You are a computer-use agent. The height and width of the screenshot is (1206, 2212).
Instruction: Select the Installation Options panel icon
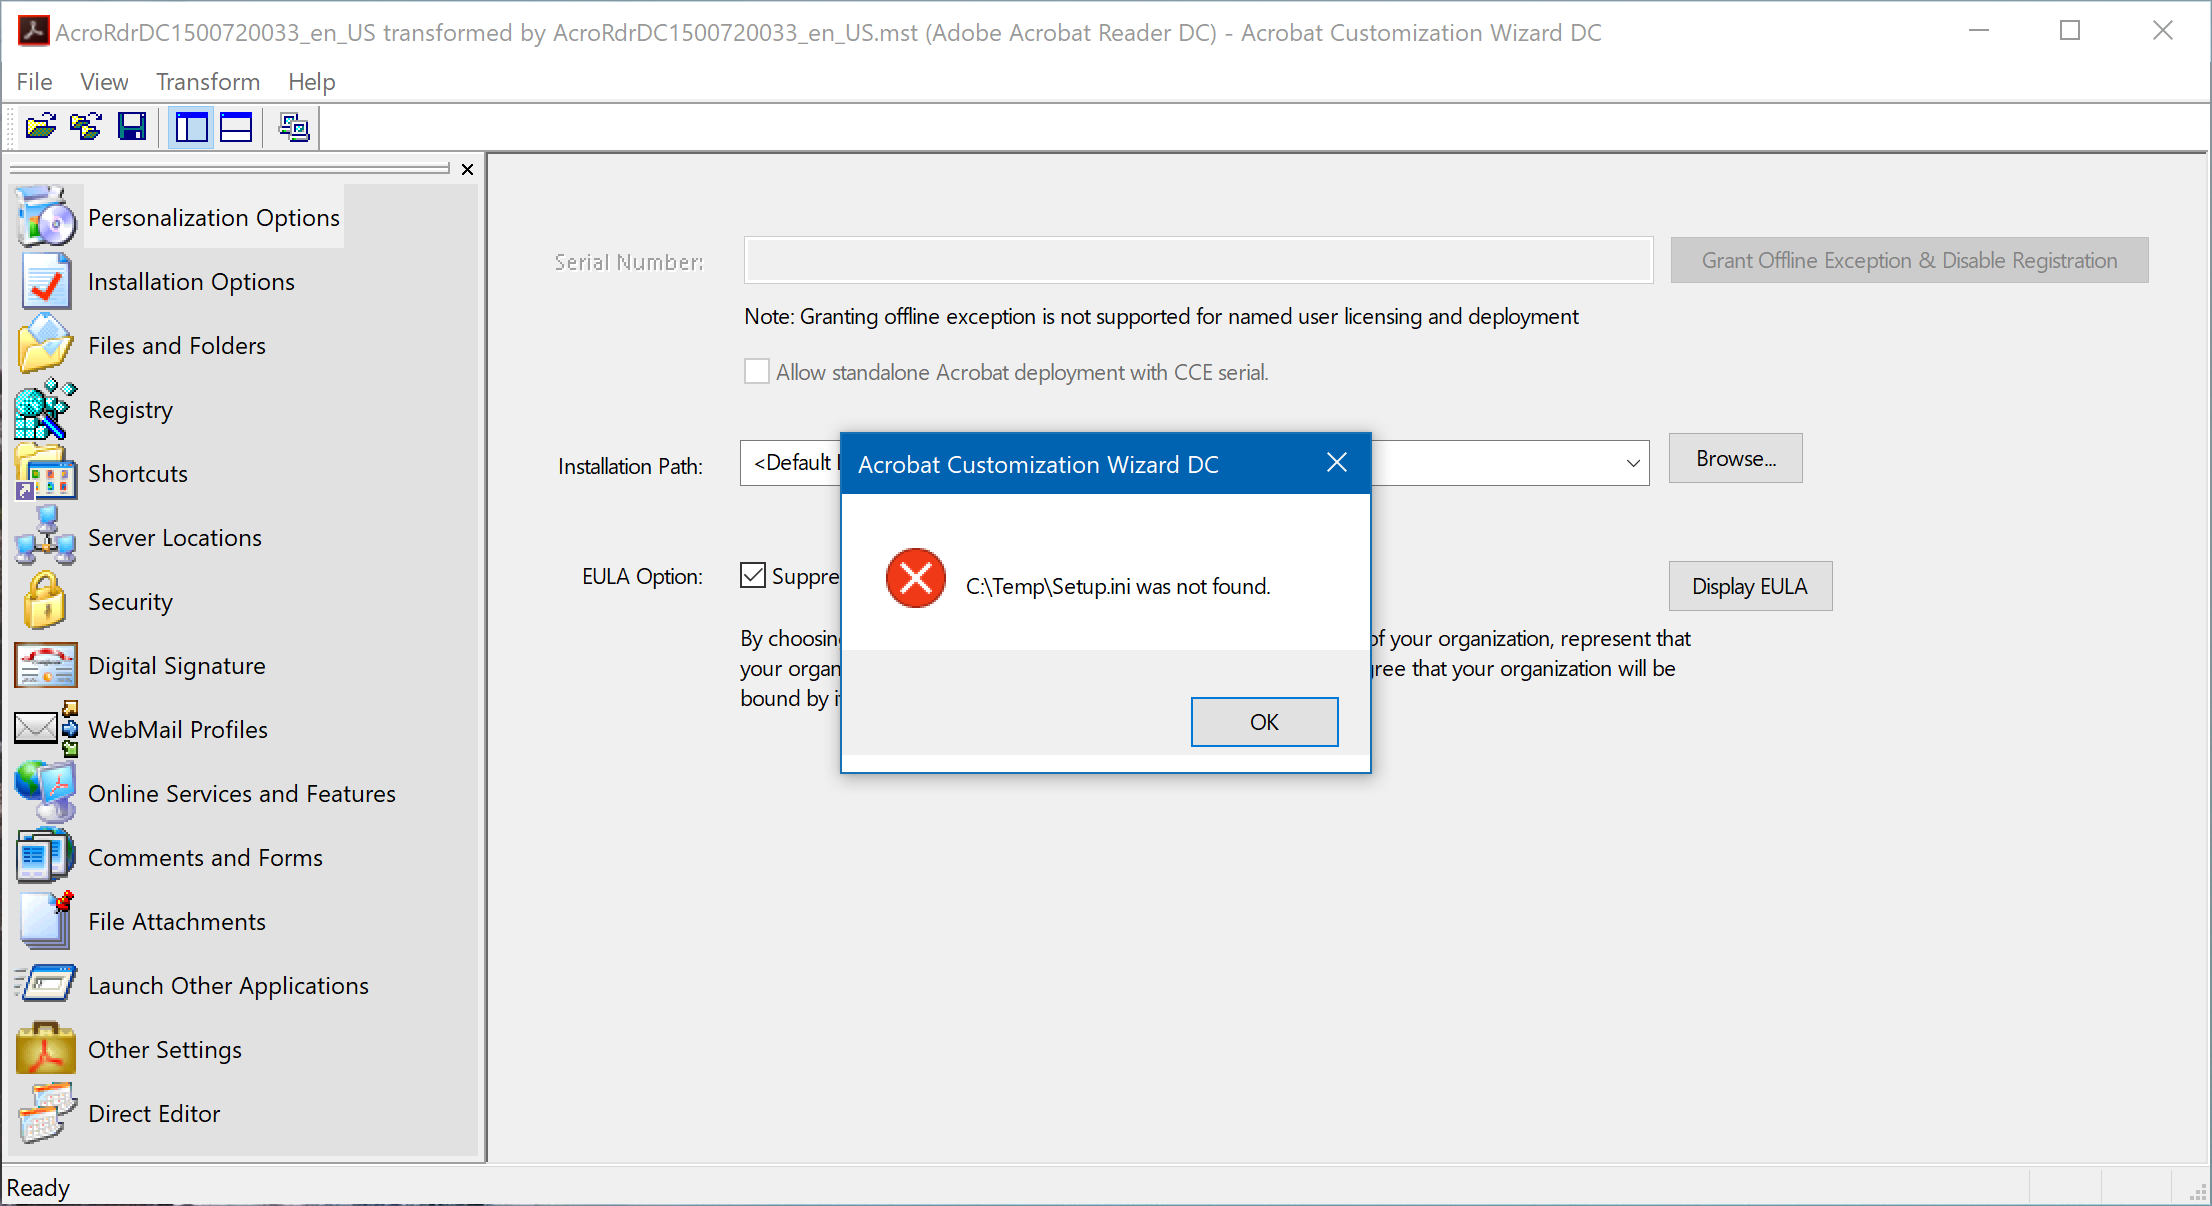[x=45, y=282]
